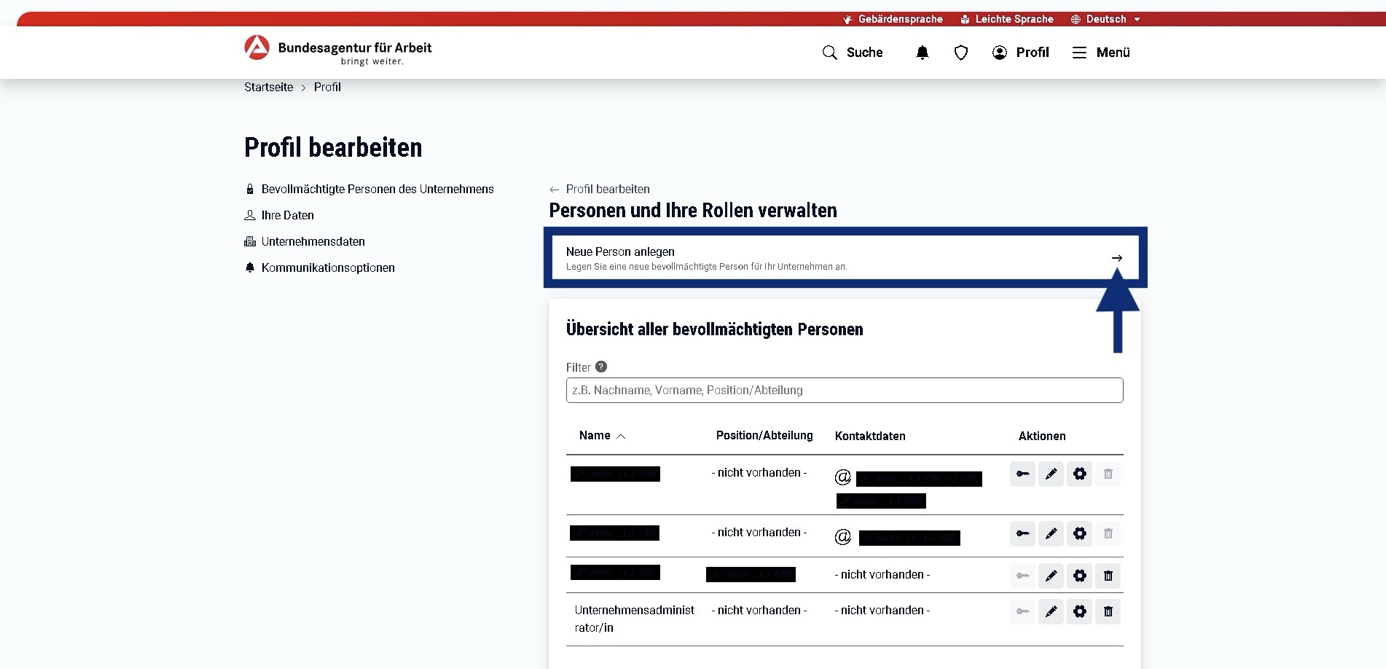Delete third person using trash icon
This screenshot has width=1386, height=669.
click(x=1108, y=575)
